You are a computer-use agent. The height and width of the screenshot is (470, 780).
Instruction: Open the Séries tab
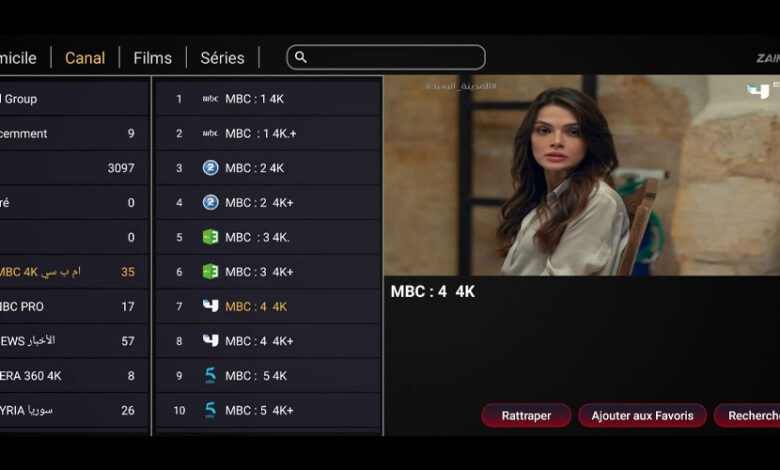[x=222, y=58]
